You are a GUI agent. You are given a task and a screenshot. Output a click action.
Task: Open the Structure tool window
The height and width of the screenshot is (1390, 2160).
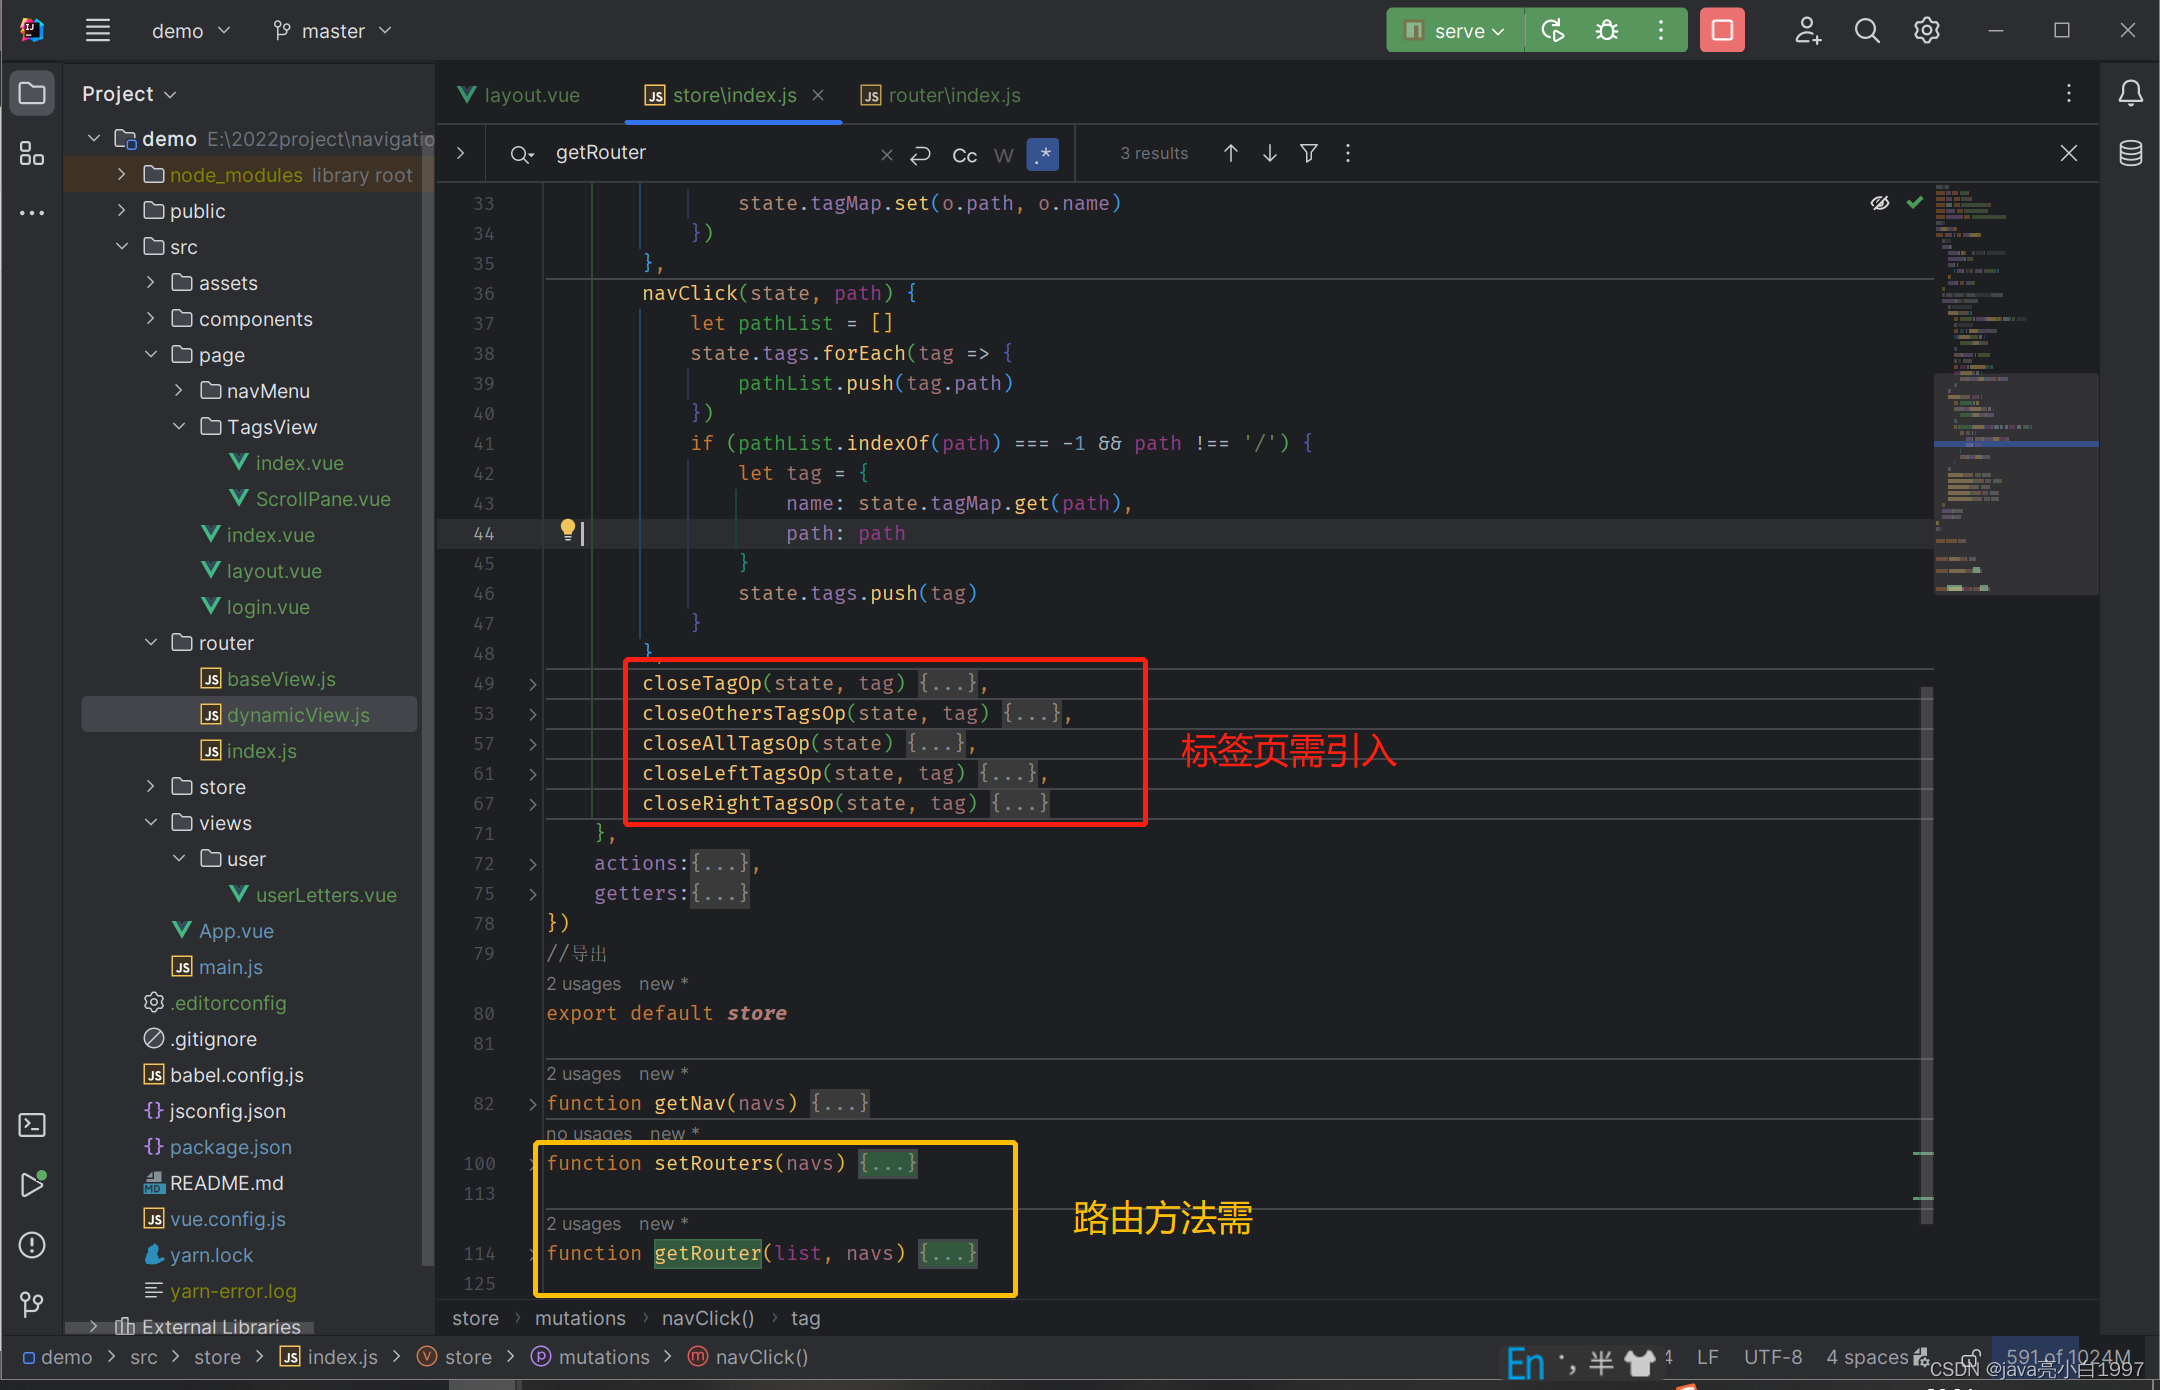(x=31, y=154)
